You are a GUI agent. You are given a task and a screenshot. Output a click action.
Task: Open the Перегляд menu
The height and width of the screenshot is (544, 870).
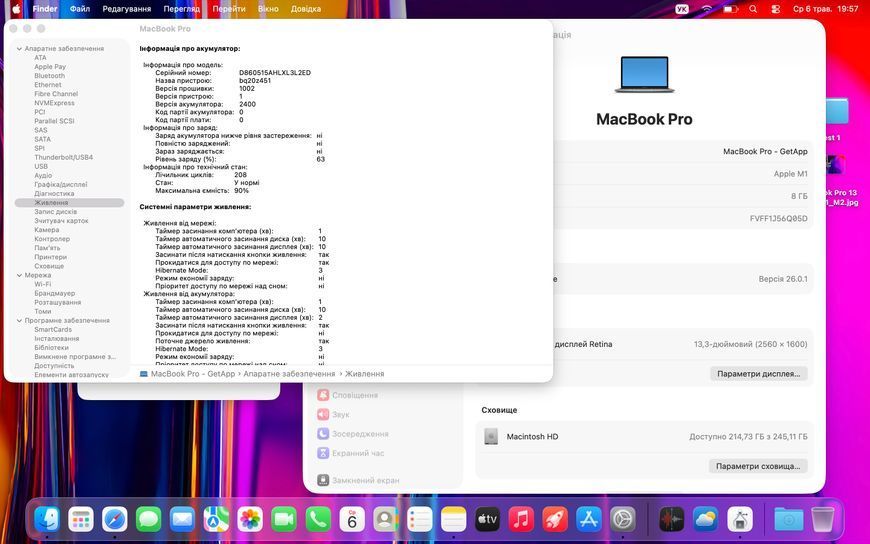[x=181, y=9]
